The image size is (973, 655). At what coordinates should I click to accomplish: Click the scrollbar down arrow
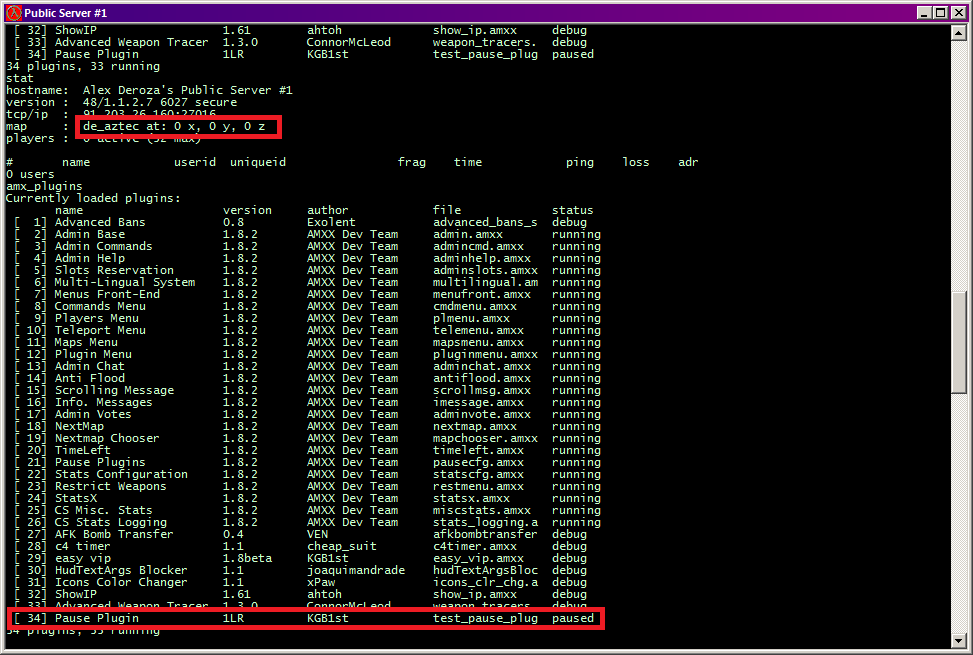959,641
